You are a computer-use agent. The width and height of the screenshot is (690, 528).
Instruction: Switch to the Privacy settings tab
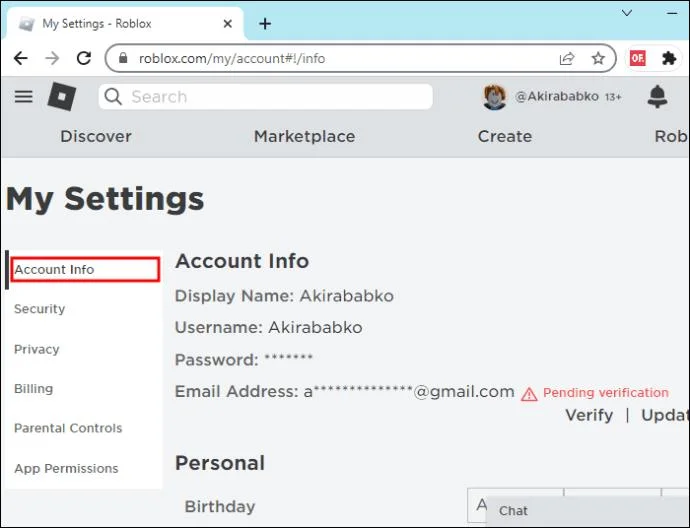37,349
